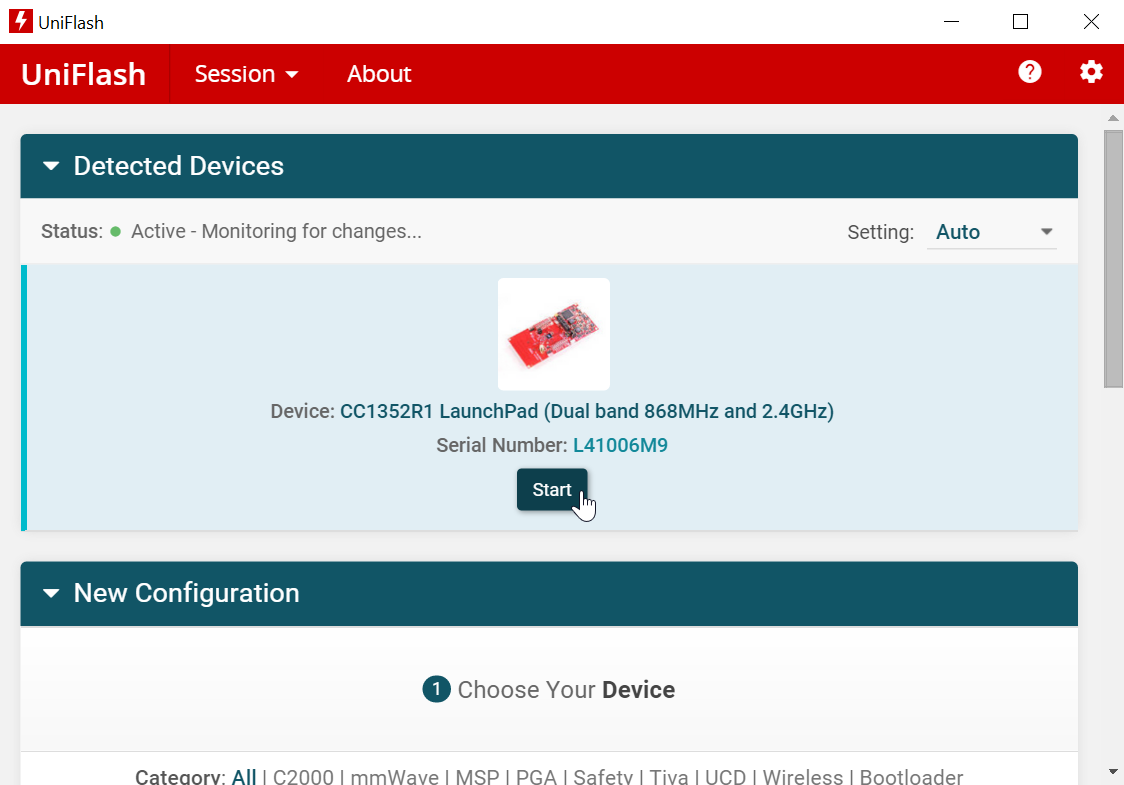Open the Setting Auto dropdown

tap(991, 232)
